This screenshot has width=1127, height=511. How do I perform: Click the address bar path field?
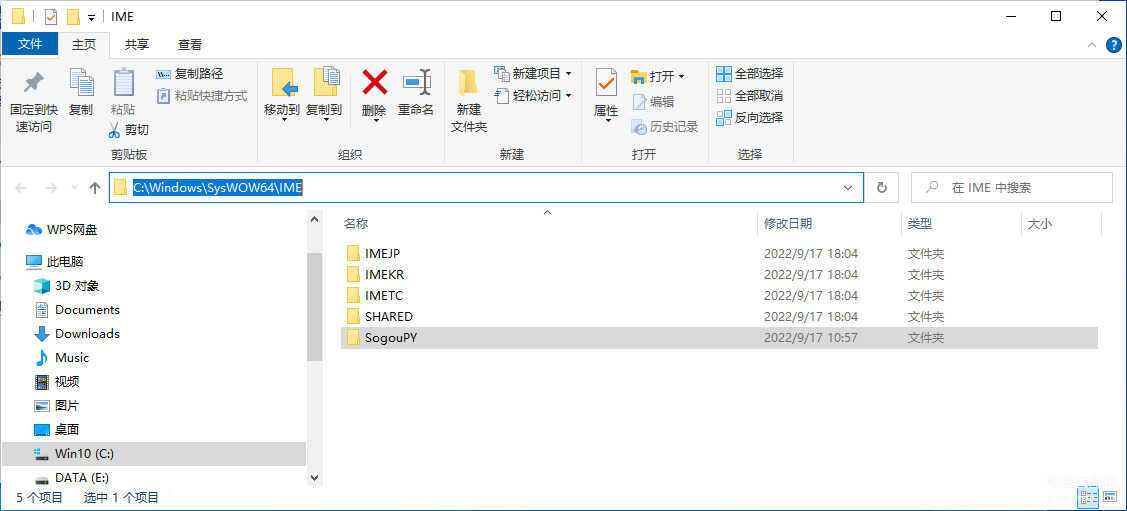tap(486, 188)
